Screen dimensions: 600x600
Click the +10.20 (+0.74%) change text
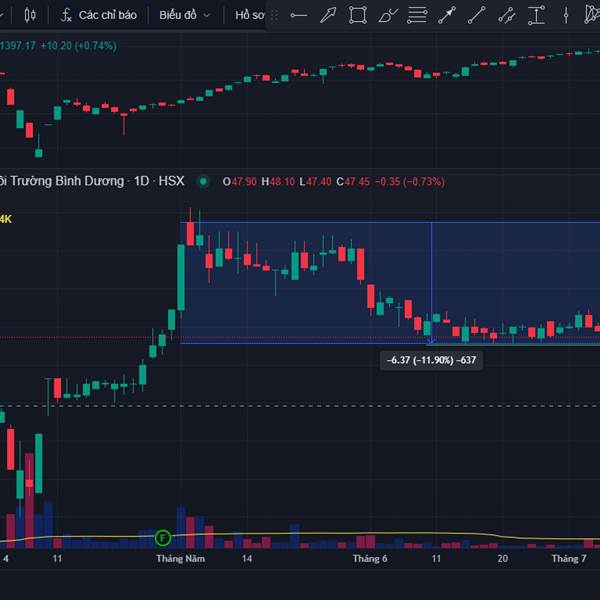78,46
